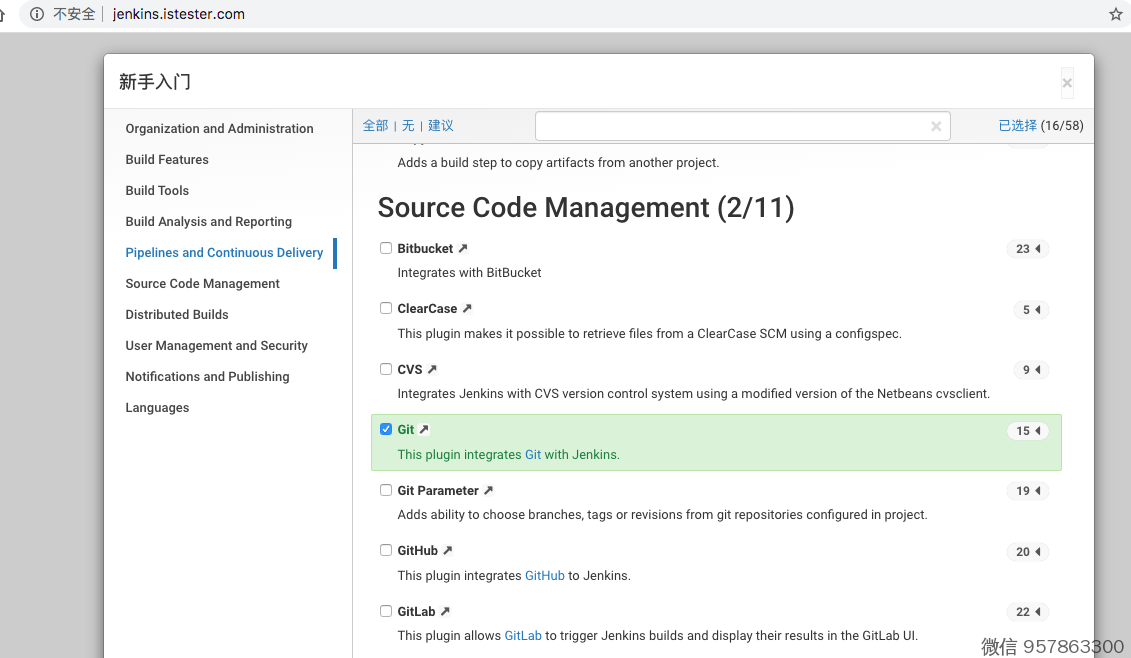Uncheck the Git plugin checkbox
The height and width of the screenshot is (658, 1131).
(x=386, y=429)
